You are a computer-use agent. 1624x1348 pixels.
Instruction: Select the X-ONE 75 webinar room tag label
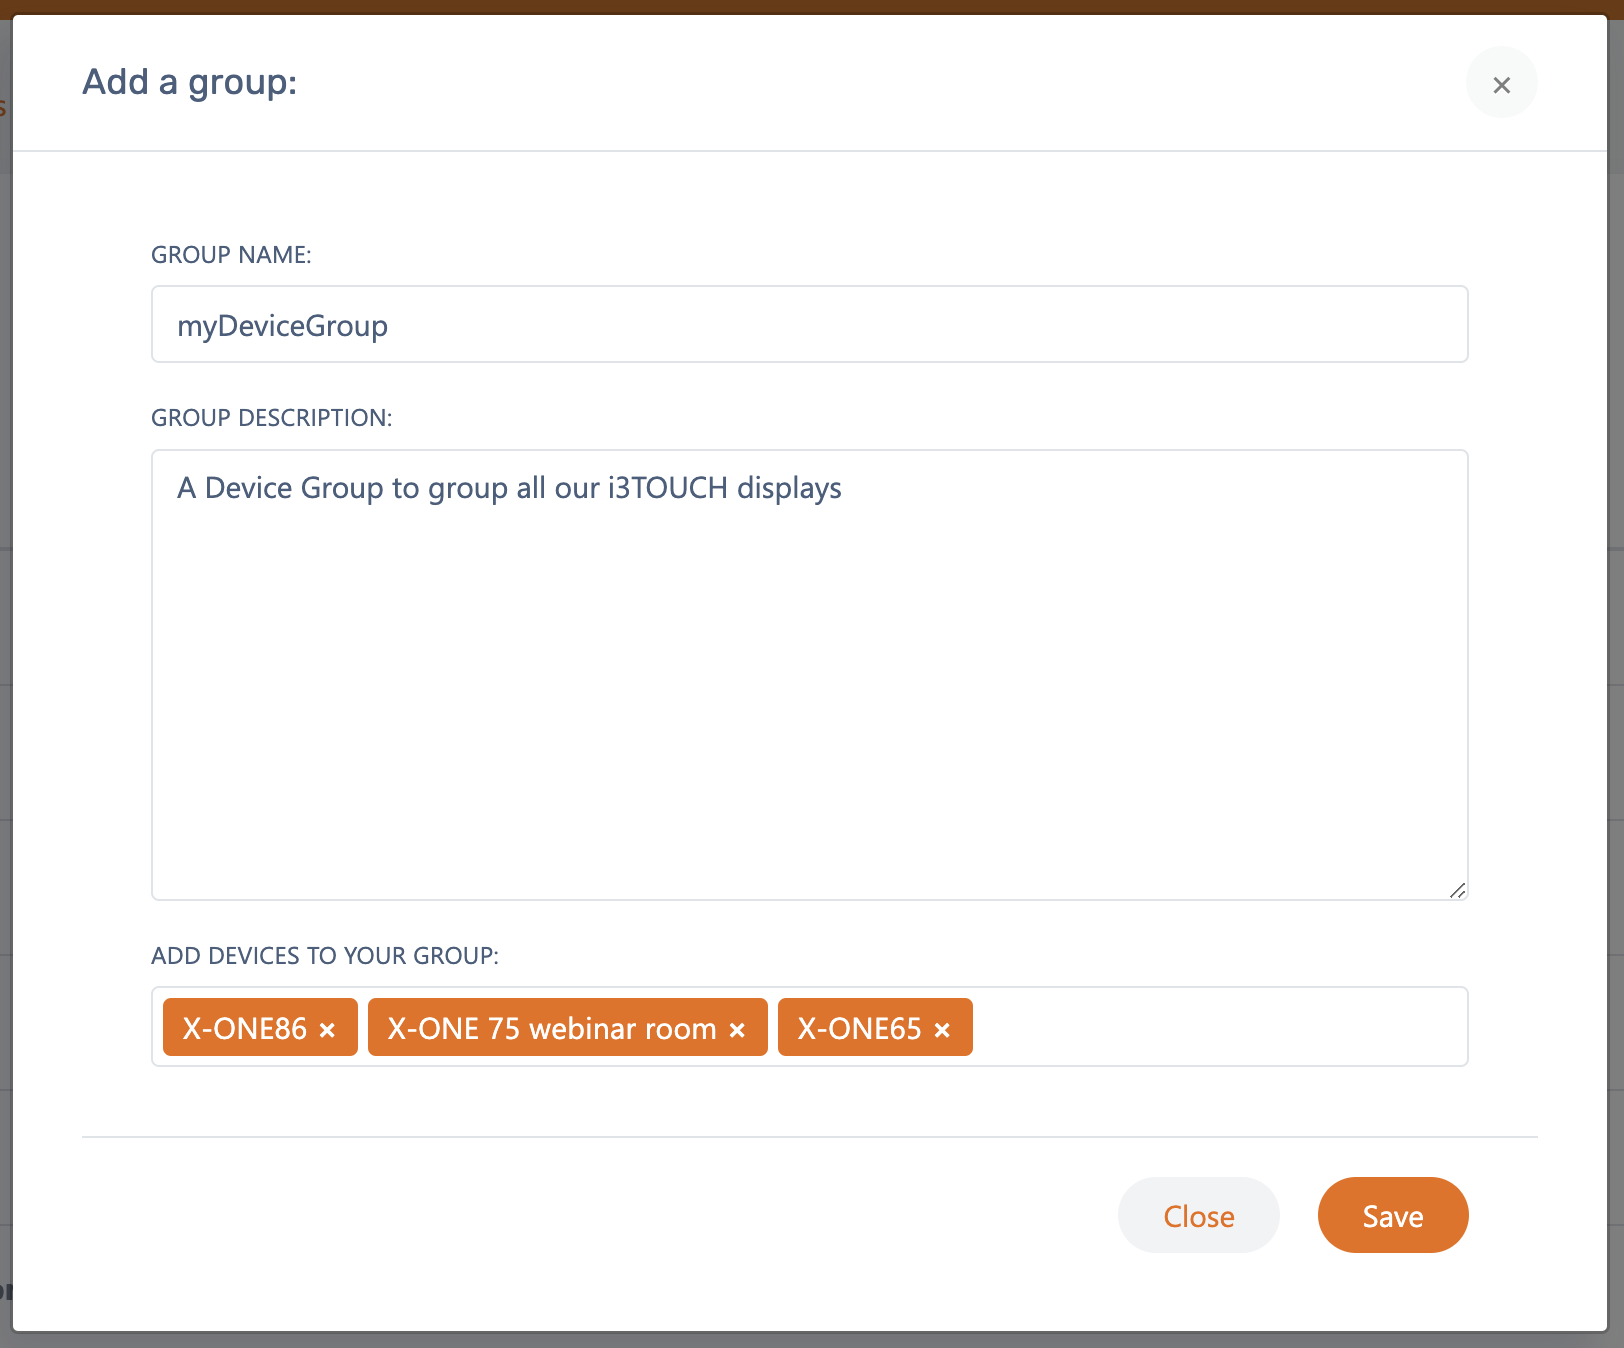(551, 1028)
